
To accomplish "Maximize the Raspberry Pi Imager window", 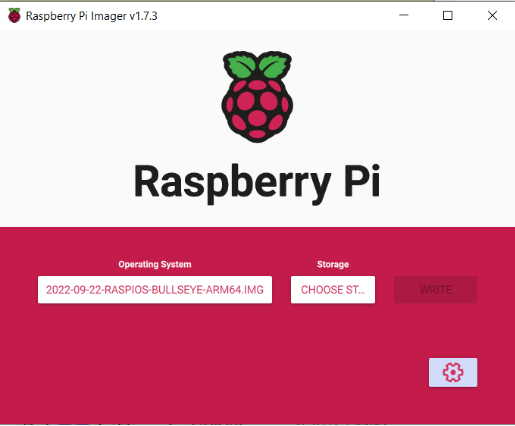I will coord(447,16).
